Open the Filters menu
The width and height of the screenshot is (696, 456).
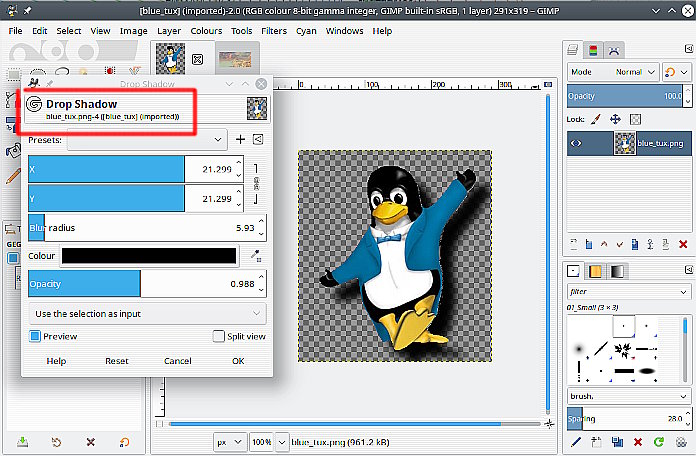pyautogui.click(x=274, y=31)
